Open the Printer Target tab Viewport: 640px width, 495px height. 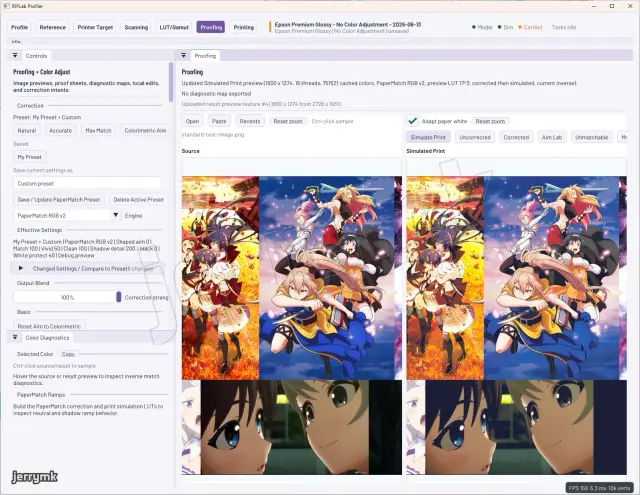[95, 27]
